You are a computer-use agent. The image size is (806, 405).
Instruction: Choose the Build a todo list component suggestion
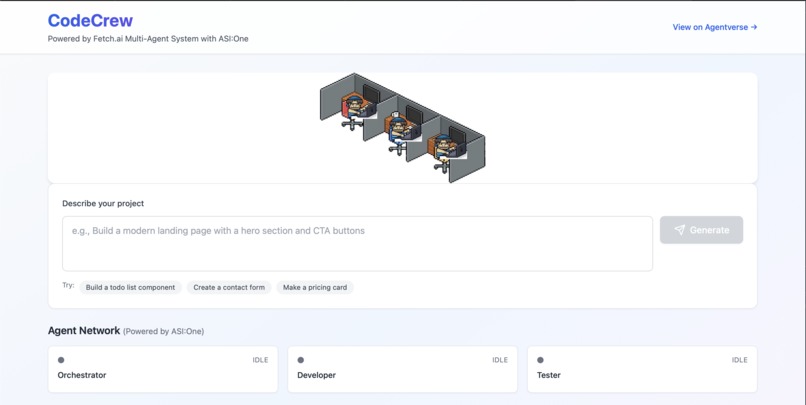click(131, 287)
